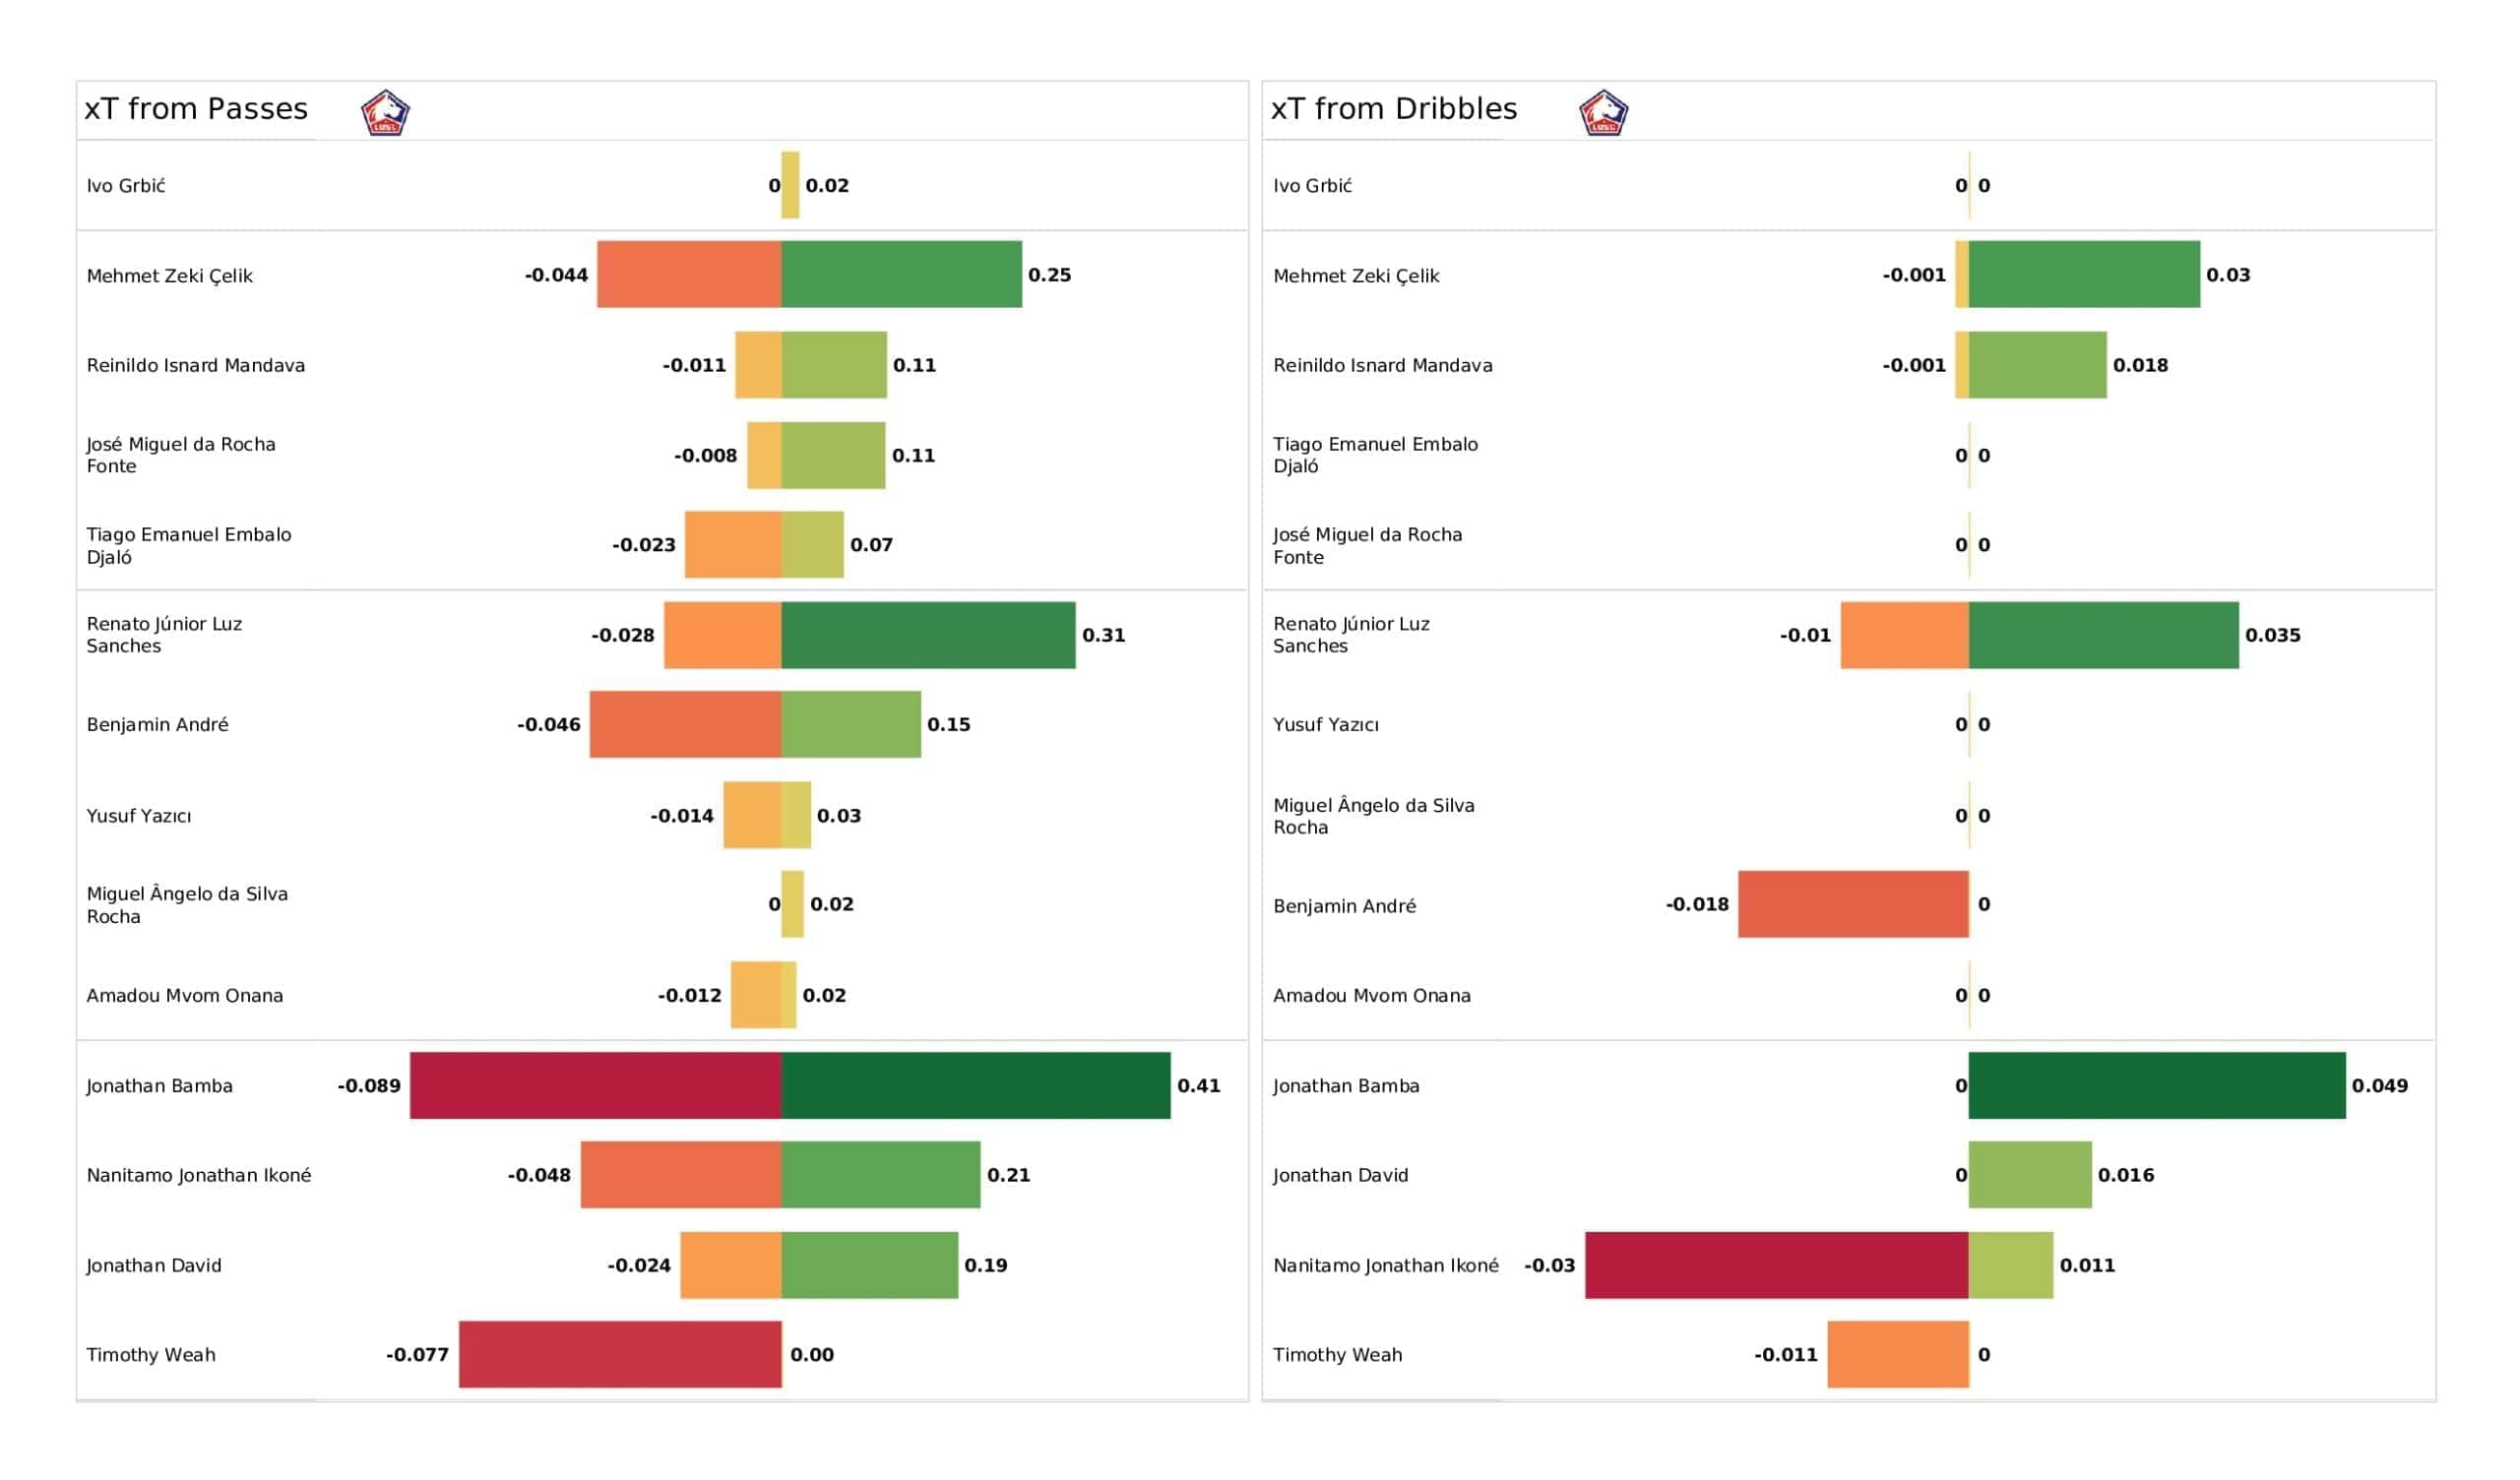The height and width of the screenshot is (1480, 2520).
Task: Click Jonathan David's name in the Dribbles panel
Action: (1340, 1175)
